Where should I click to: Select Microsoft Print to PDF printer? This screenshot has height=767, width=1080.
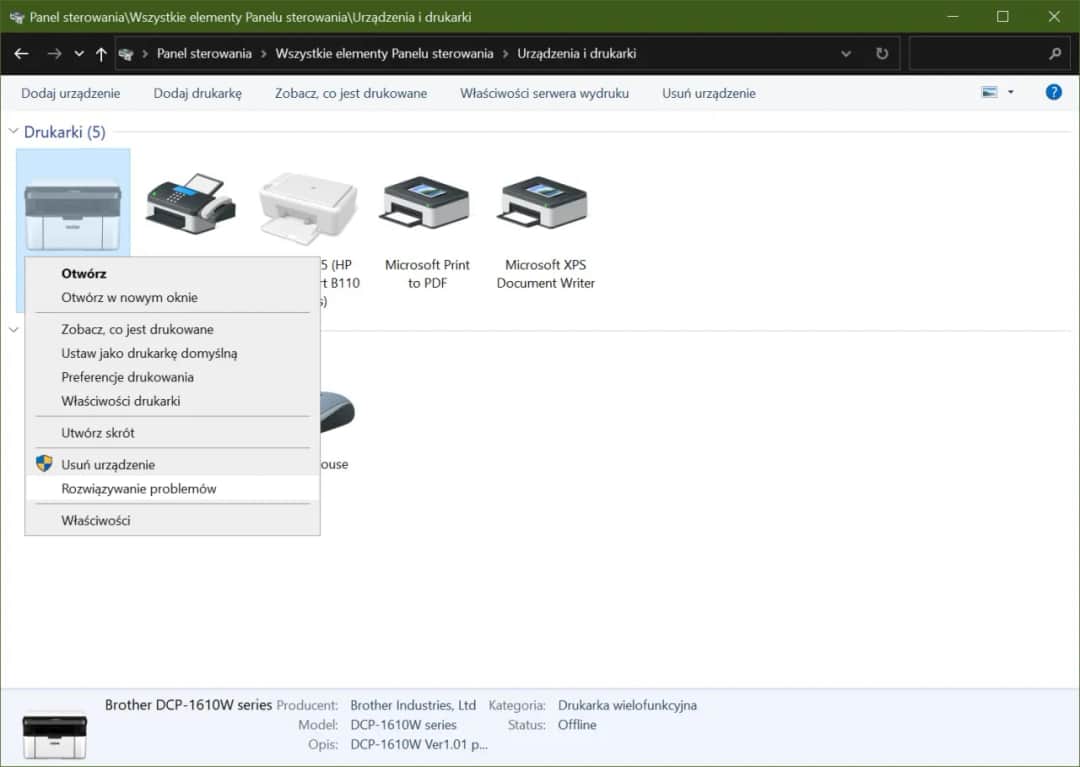tap(427, 205)
